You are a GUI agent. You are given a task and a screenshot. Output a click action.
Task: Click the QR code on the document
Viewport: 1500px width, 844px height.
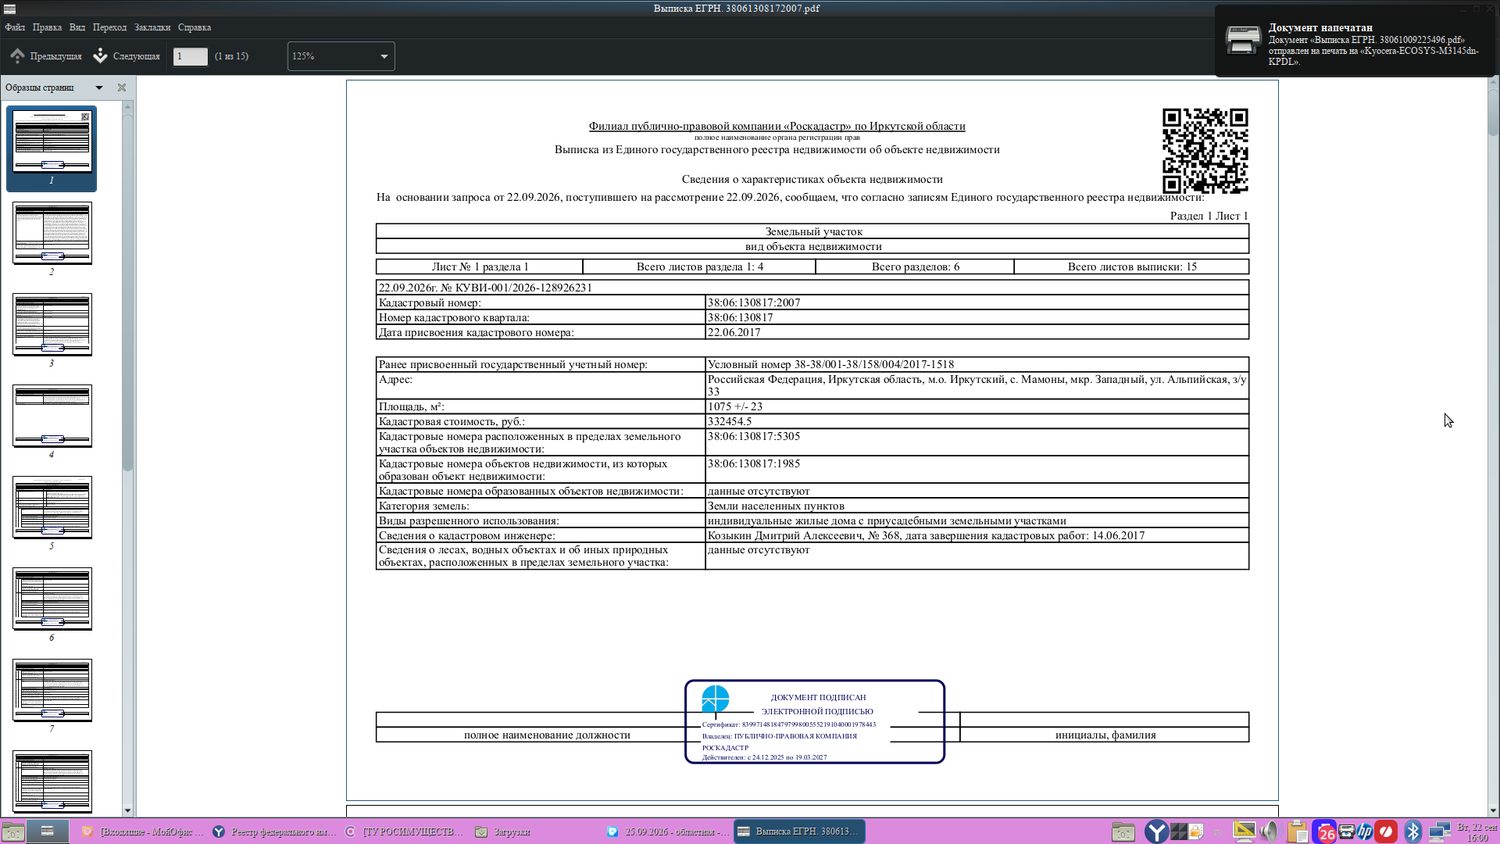pyautogui.click(x=1205, y=151)
